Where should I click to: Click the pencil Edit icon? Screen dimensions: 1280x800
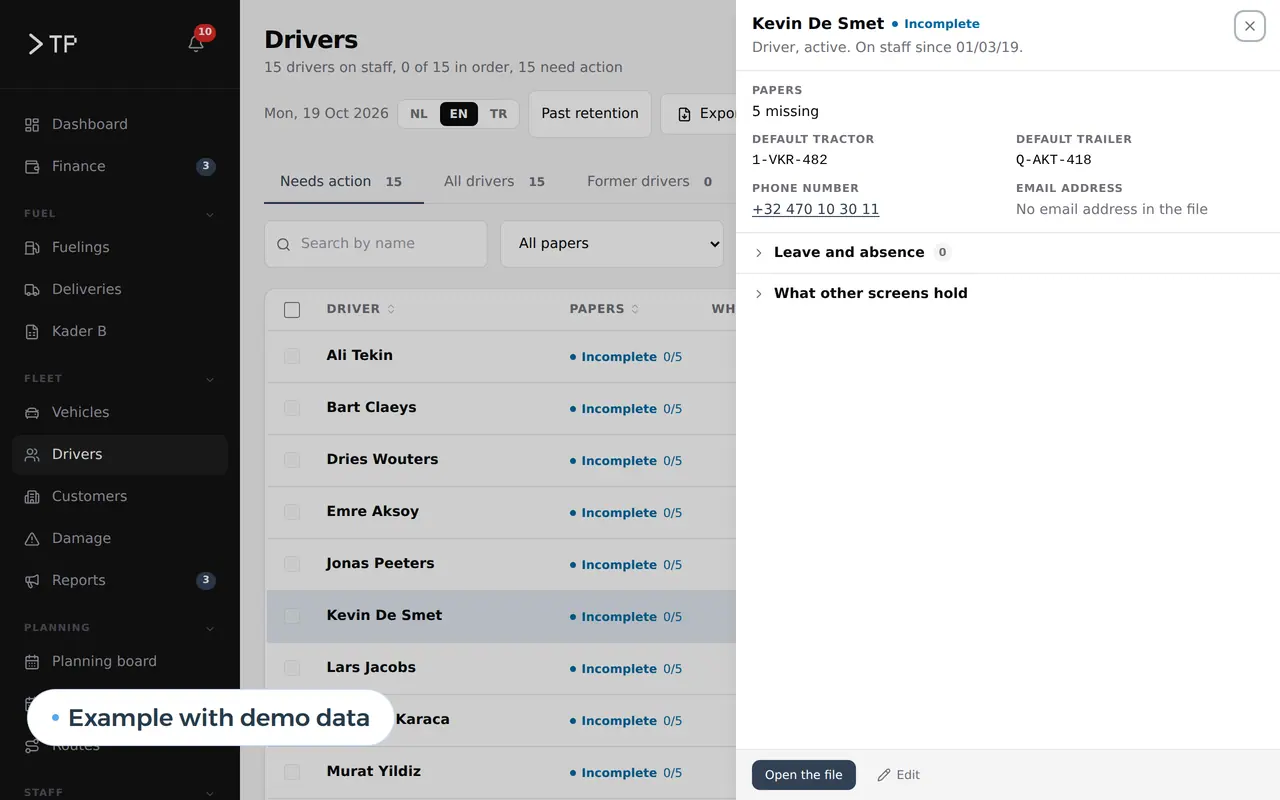tap(884, 775)
